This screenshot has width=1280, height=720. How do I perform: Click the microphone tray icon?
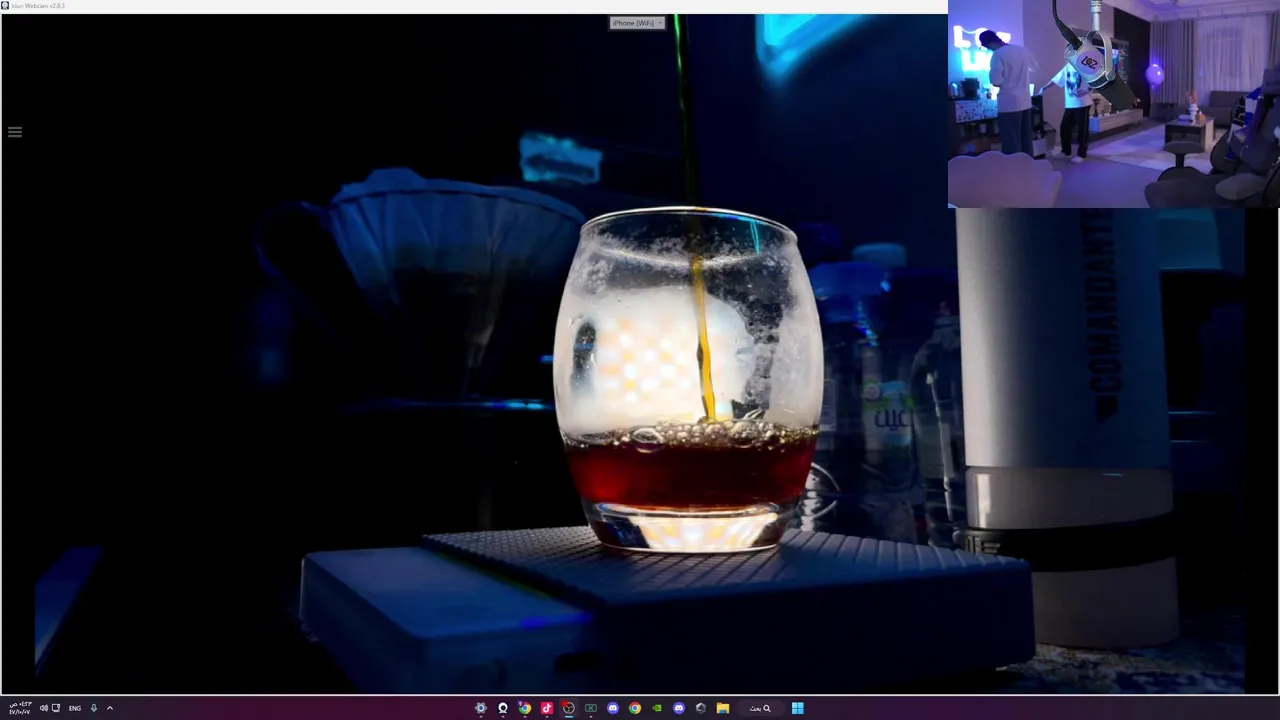pos(94,708)
